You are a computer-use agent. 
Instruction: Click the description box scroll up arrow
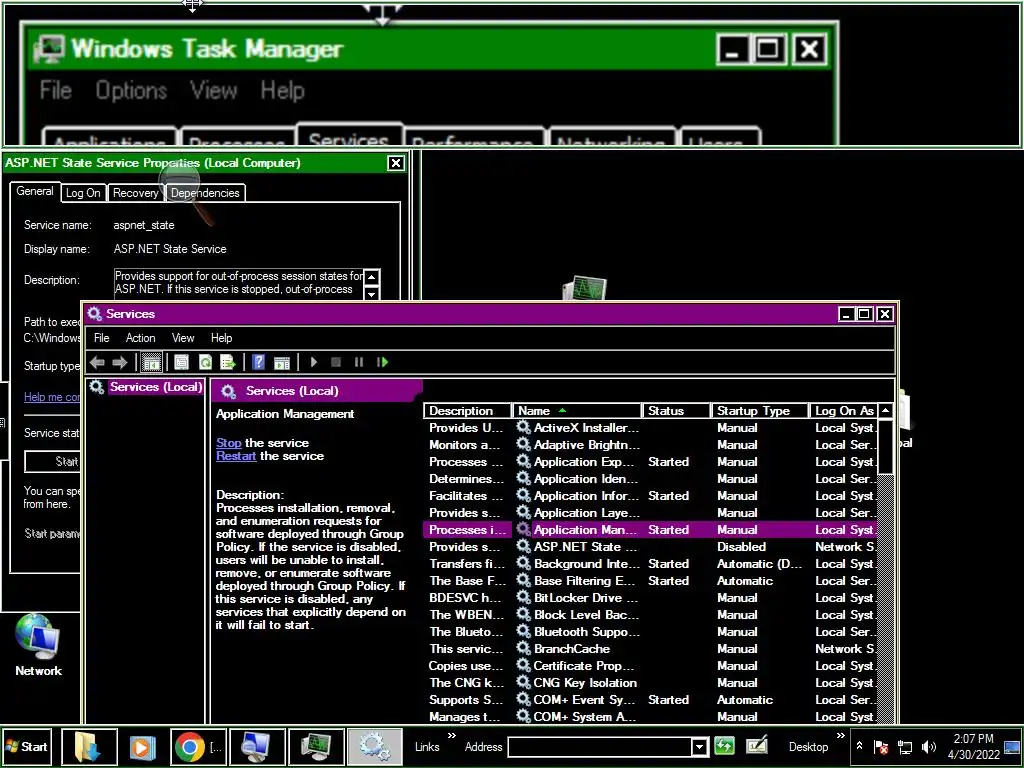372,277
